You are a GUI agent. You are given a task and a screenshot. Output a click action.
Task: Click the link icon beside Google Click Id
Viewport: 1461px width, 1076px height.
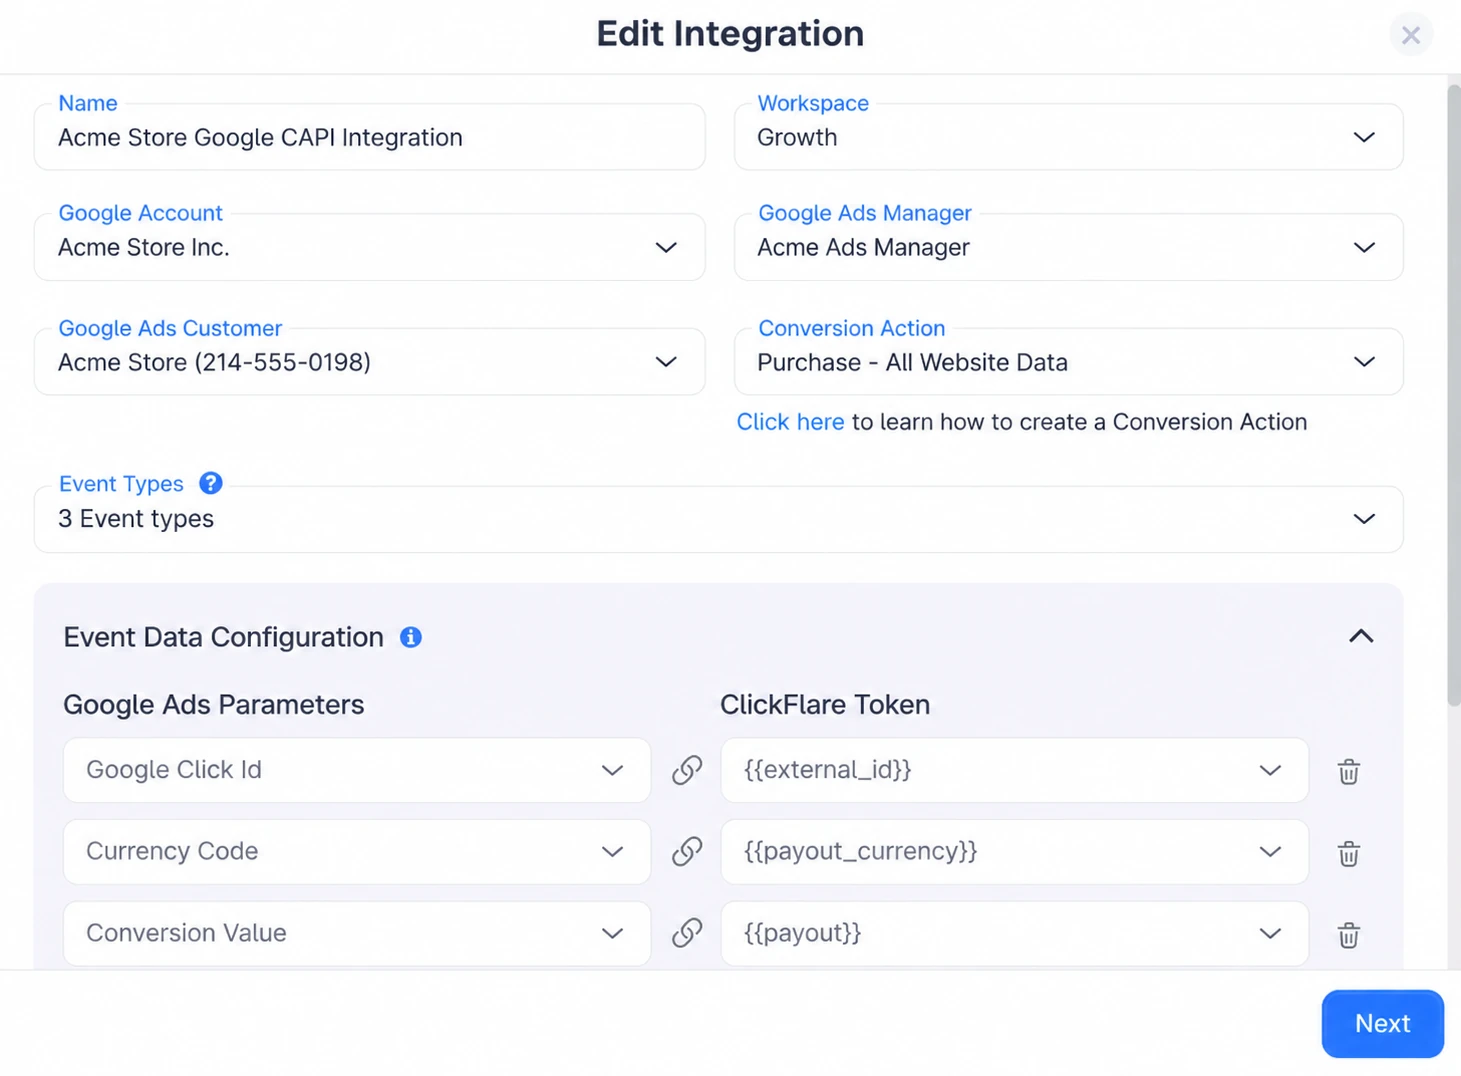click(686, 770)
